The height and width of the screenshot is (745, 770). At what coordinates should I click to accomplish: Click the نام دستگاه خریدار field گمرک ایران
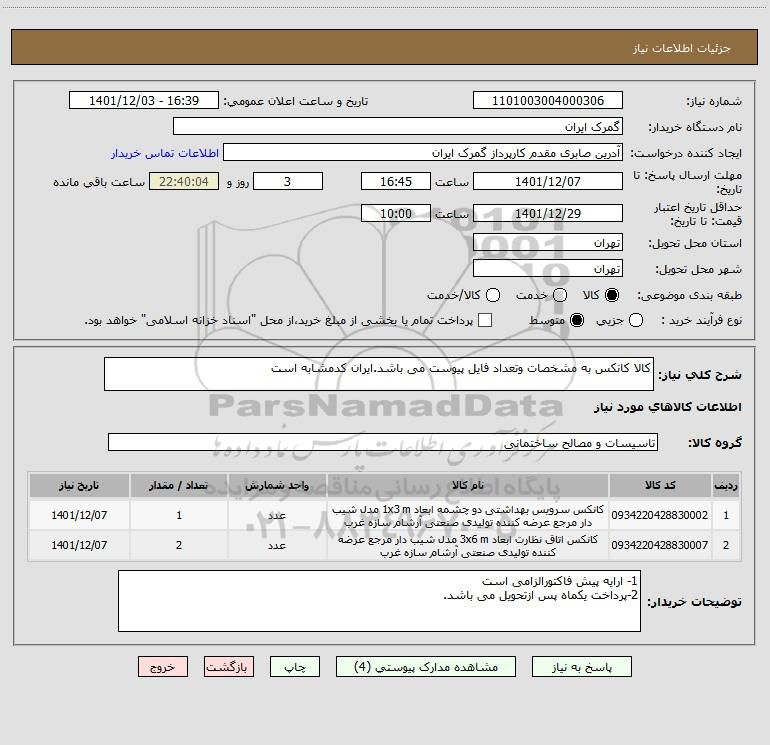[398, 127]
